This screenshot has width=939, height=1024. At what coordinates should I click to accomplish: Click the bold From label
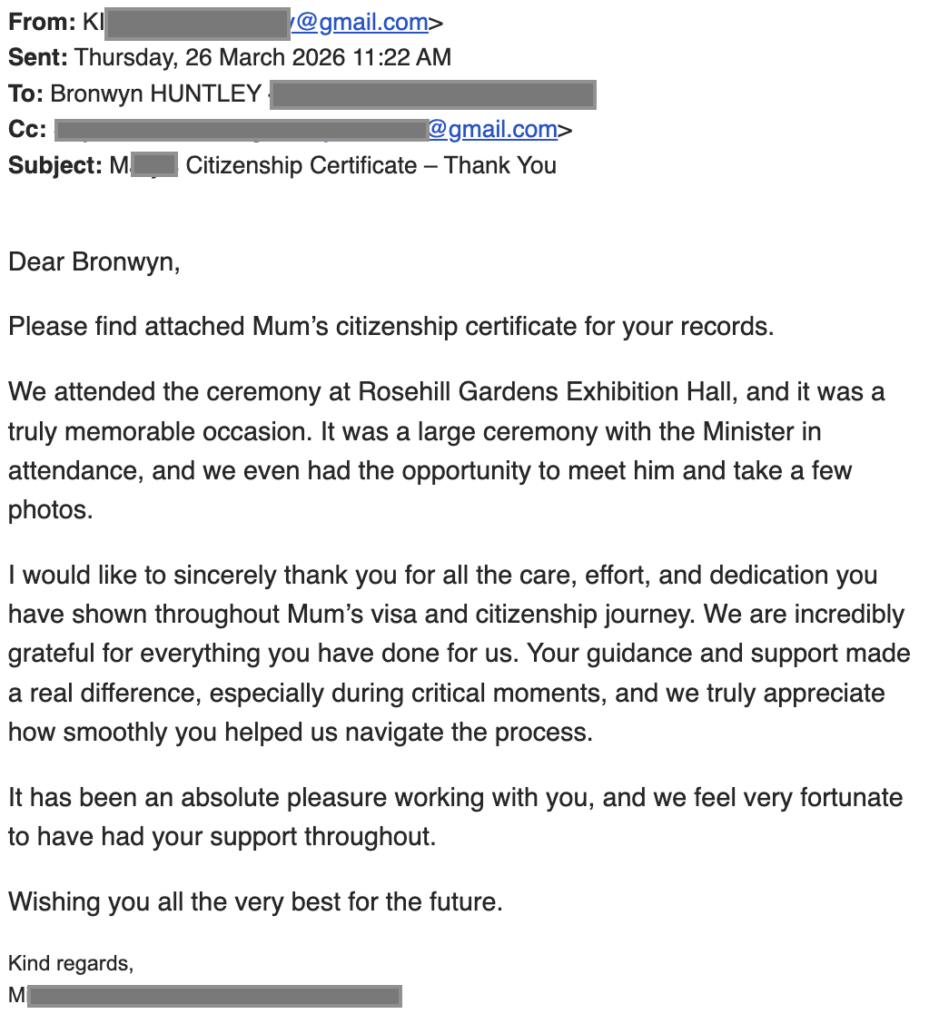(x=42, y=22)
